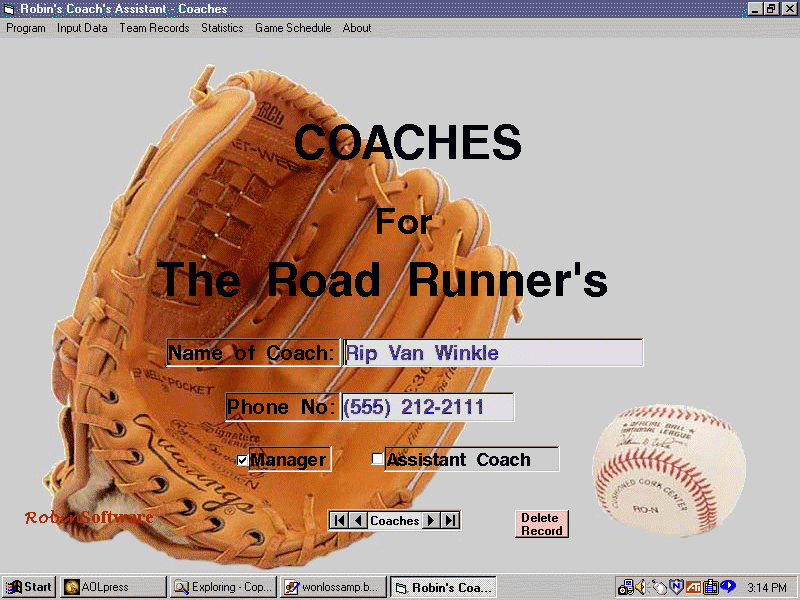The width and height of the screenshot is (800, 600).
Task: Click the COACHES heading text
Action: point(408,142)
